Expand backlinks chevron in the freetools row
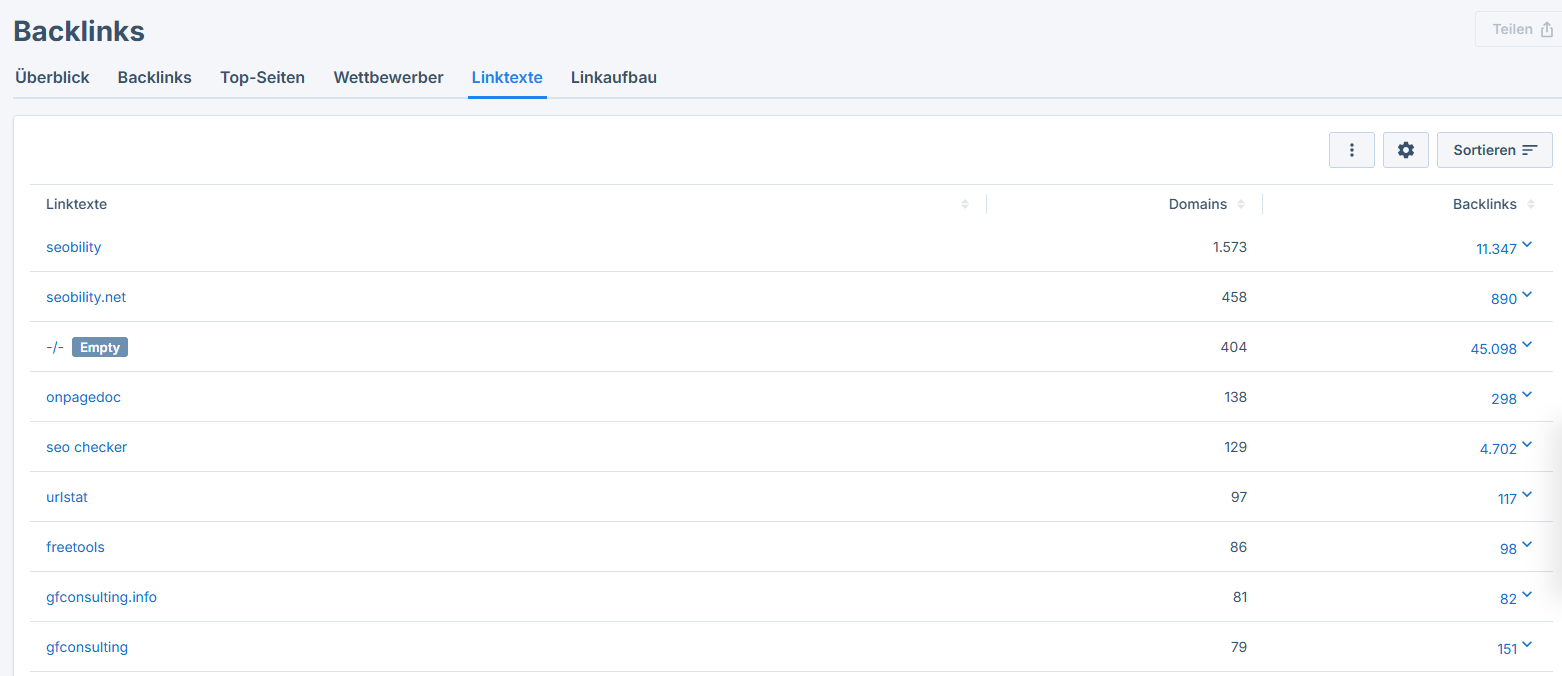The image size is (1562, 676). (1527, 545)
